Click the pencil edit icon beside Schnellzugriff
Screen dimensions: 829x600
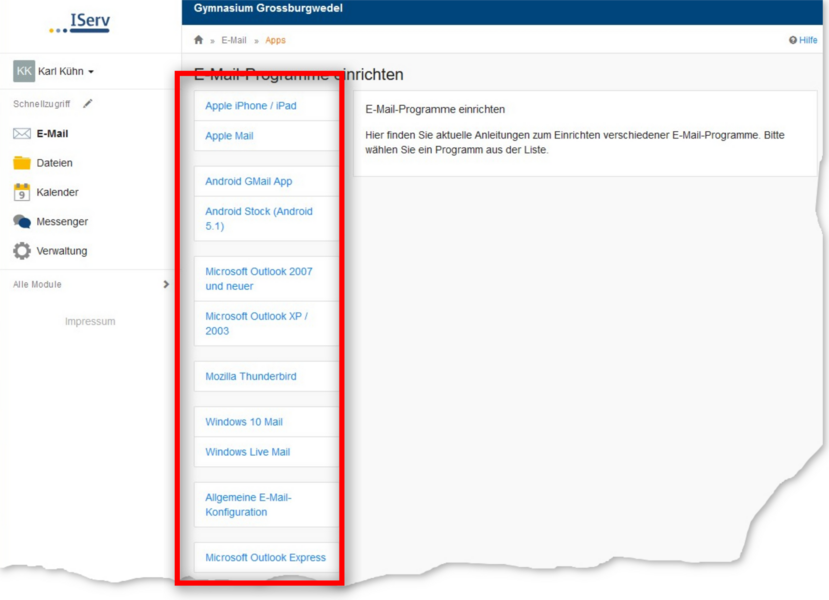(x=88, y=103)
